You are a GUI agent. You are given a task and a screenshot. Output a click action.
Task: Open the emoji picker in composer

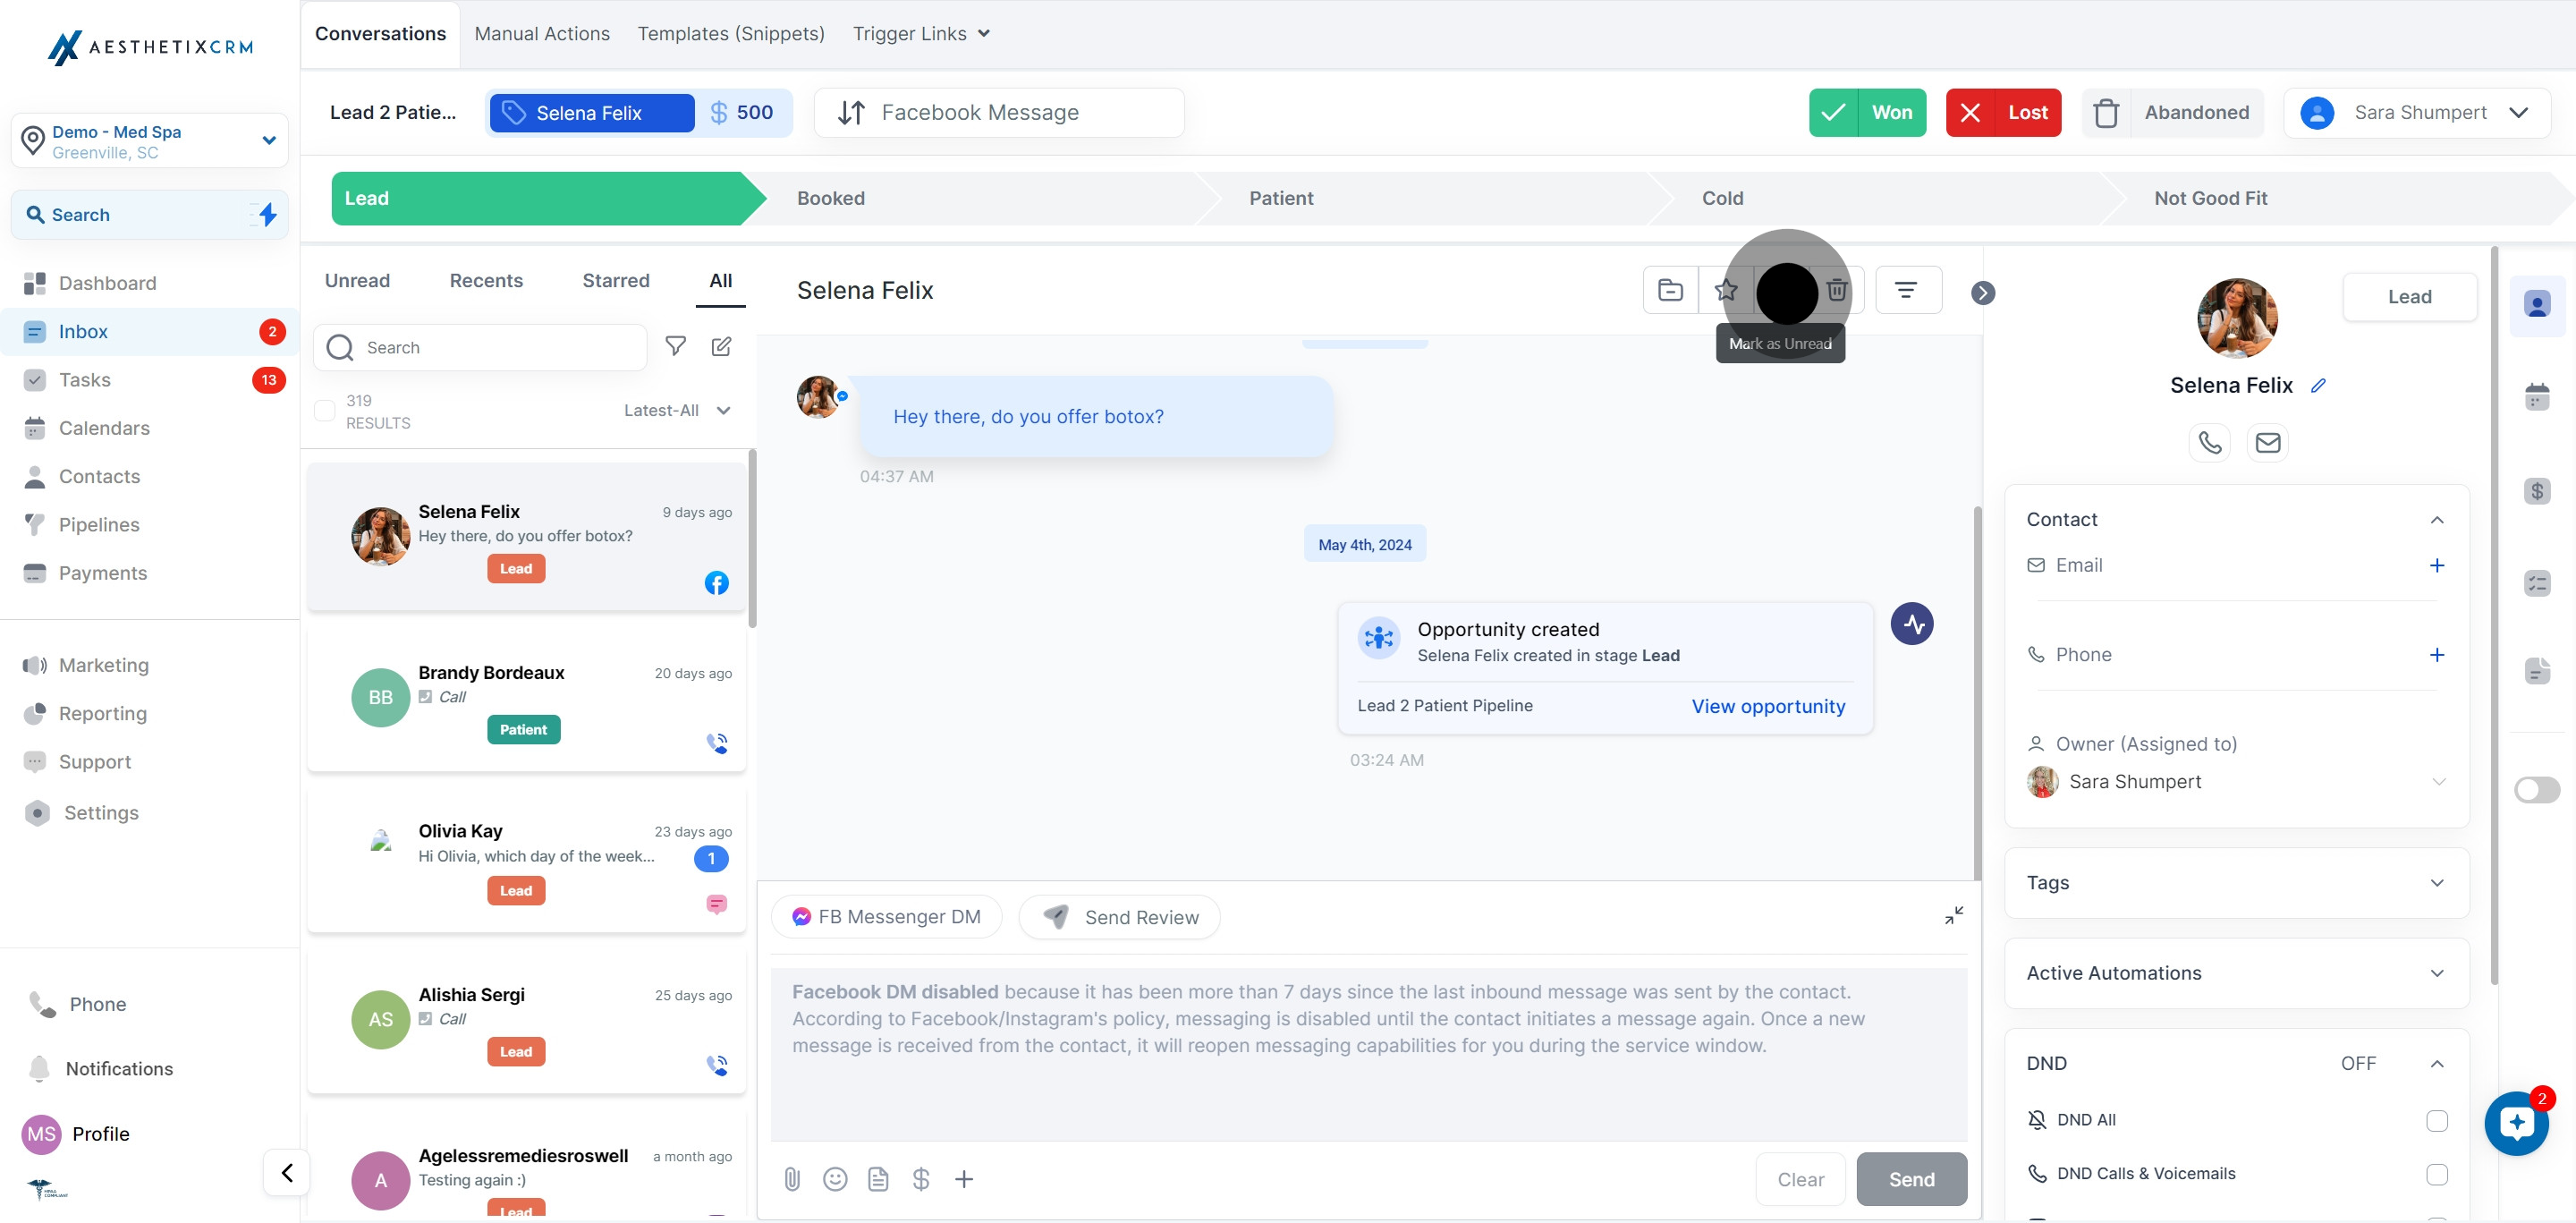click(x=835, y=1179)
